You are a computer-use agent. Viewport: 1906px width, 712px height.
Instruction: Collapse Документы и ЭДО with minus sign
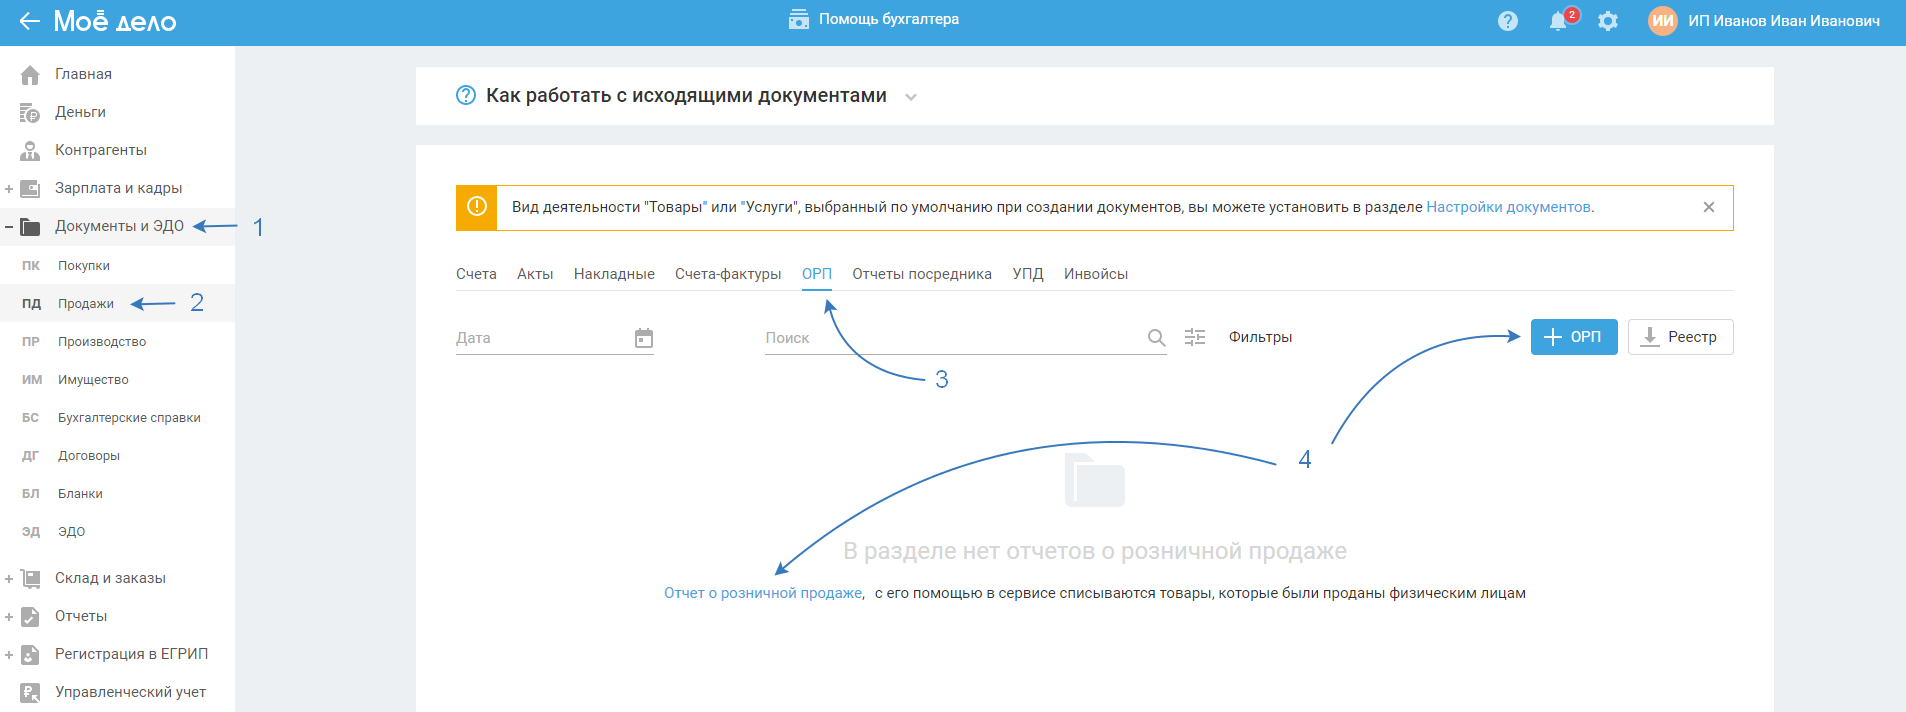[9, 227]
